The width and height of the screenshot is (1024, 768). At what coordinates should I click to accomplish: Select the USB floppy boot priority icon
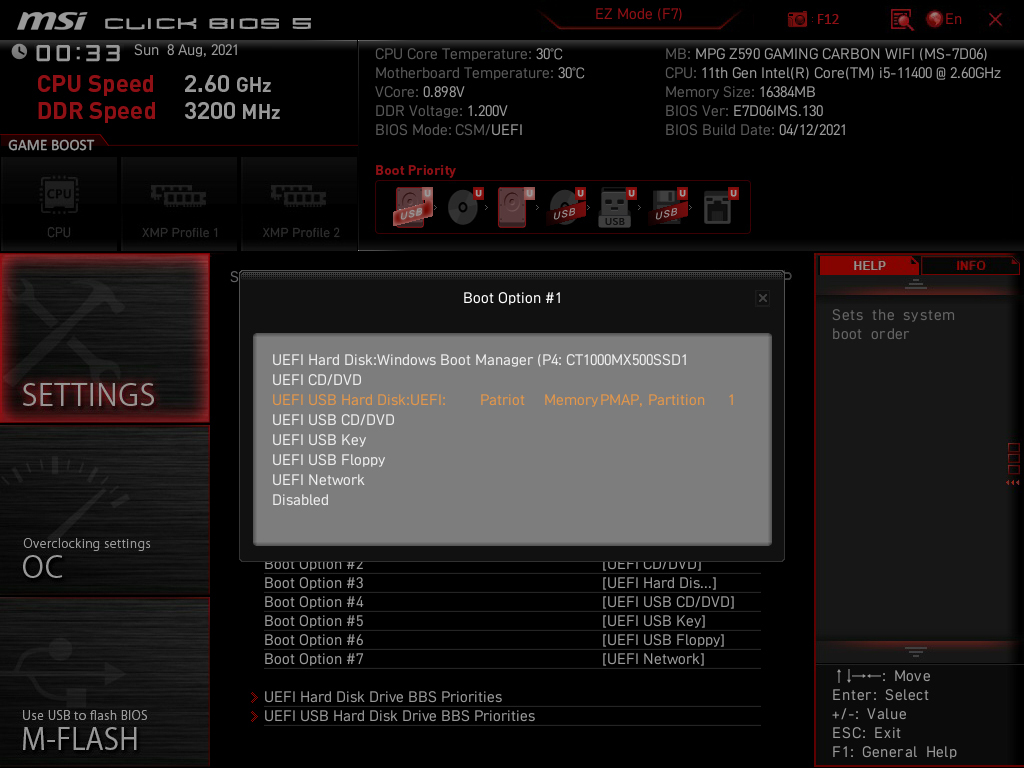[x=667, y=207]
